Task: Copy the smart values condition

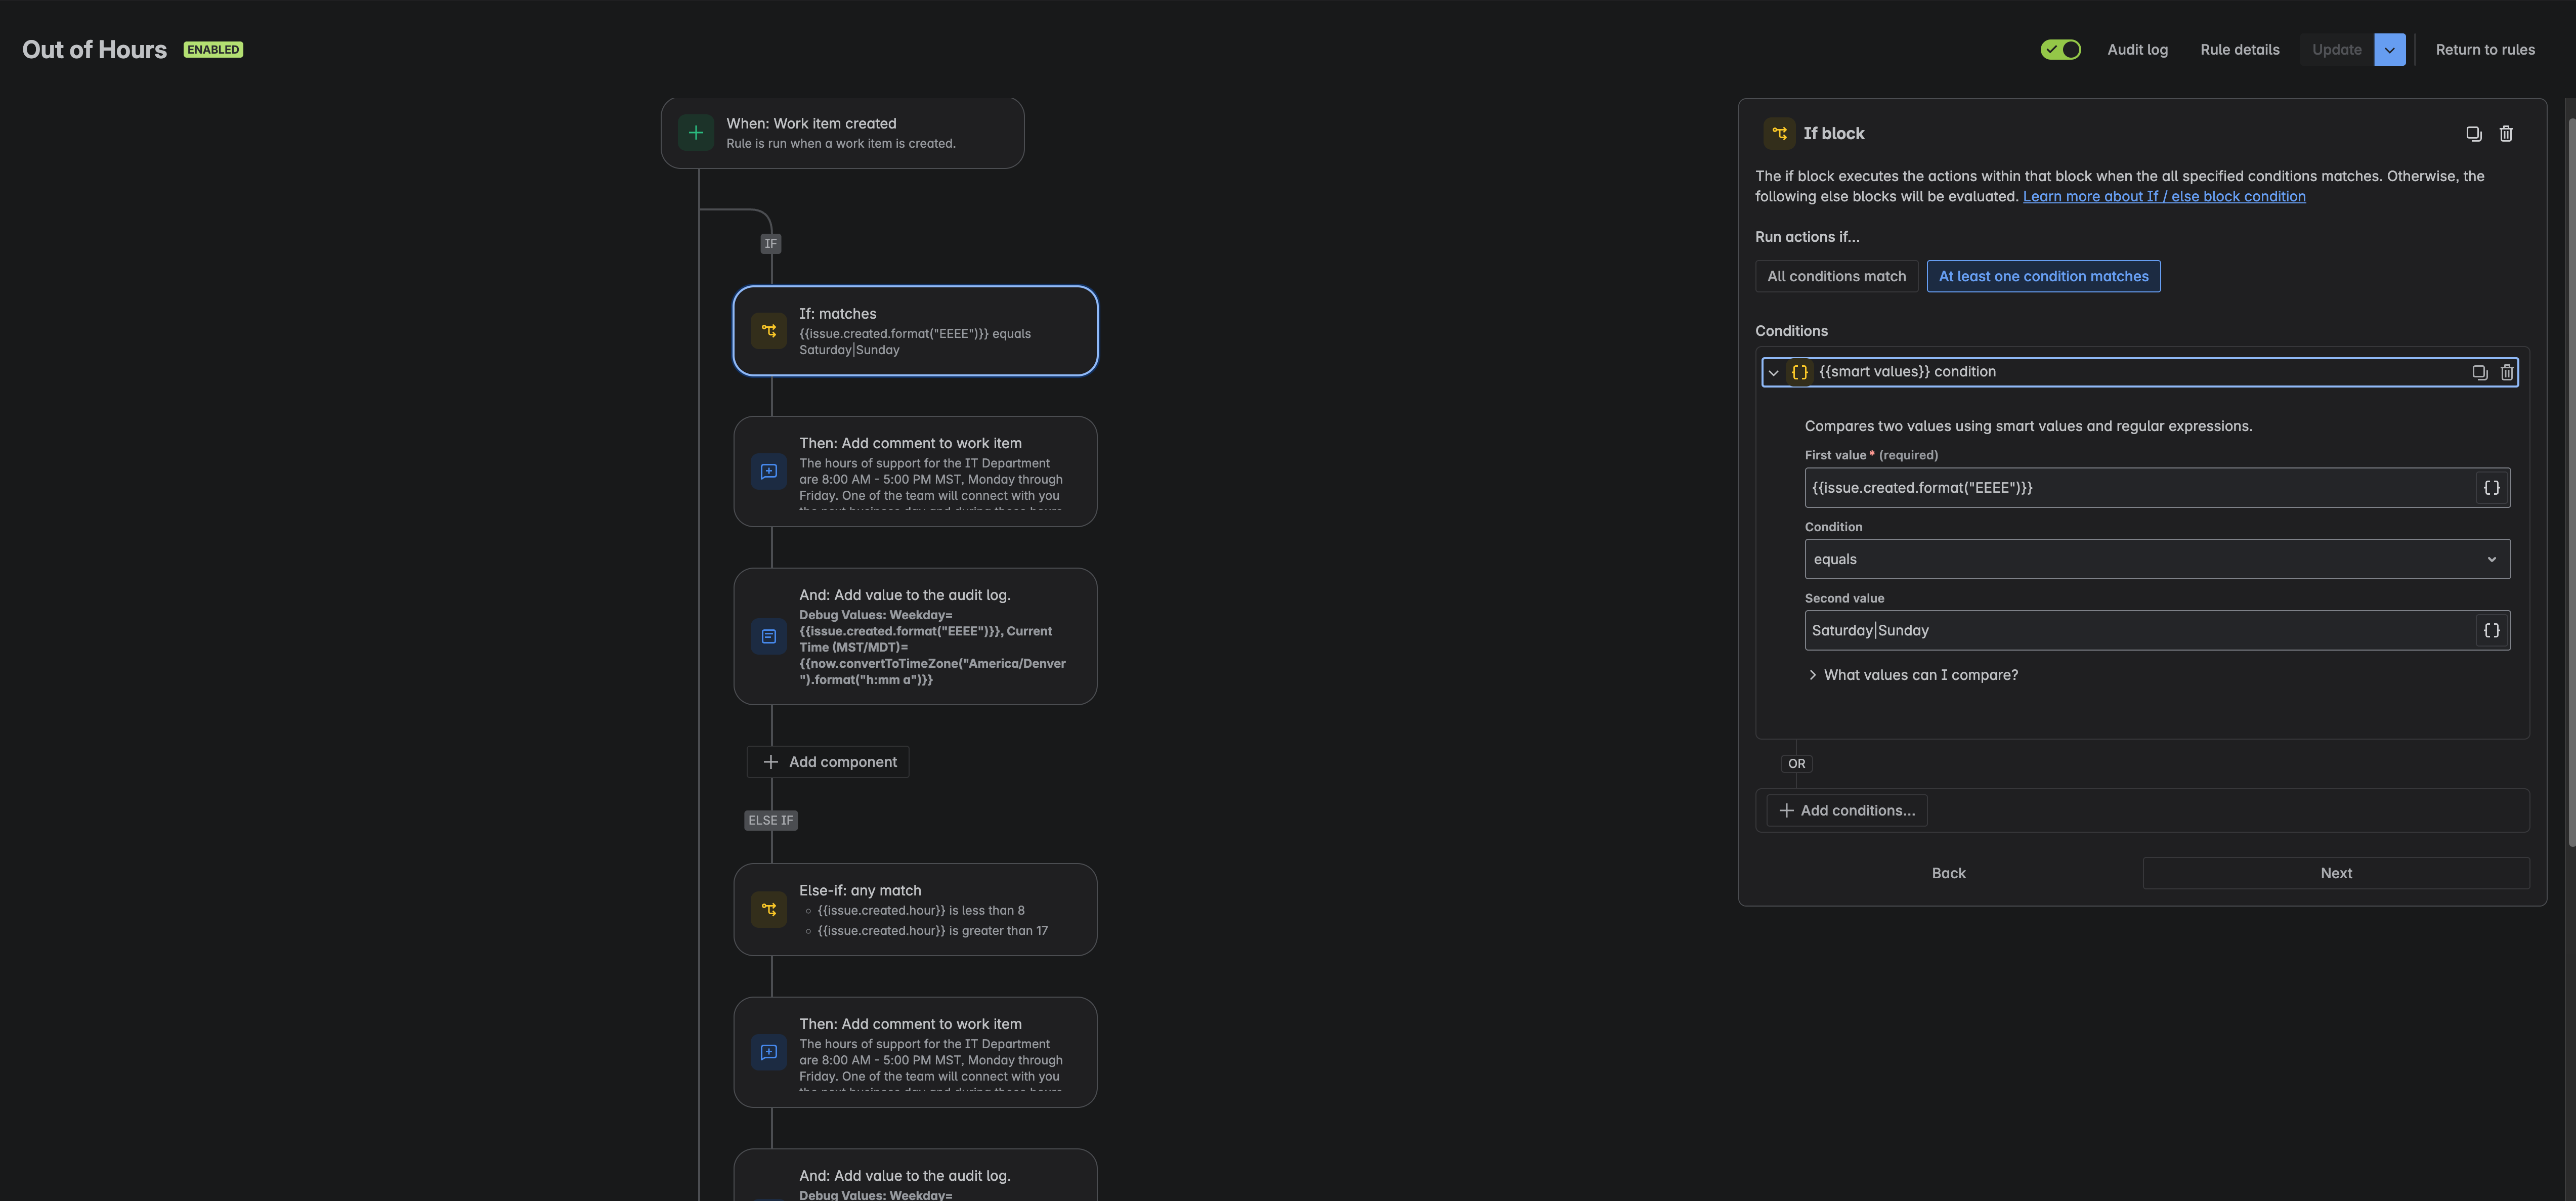Action: pyautogui.click(x=2479, y=372)
